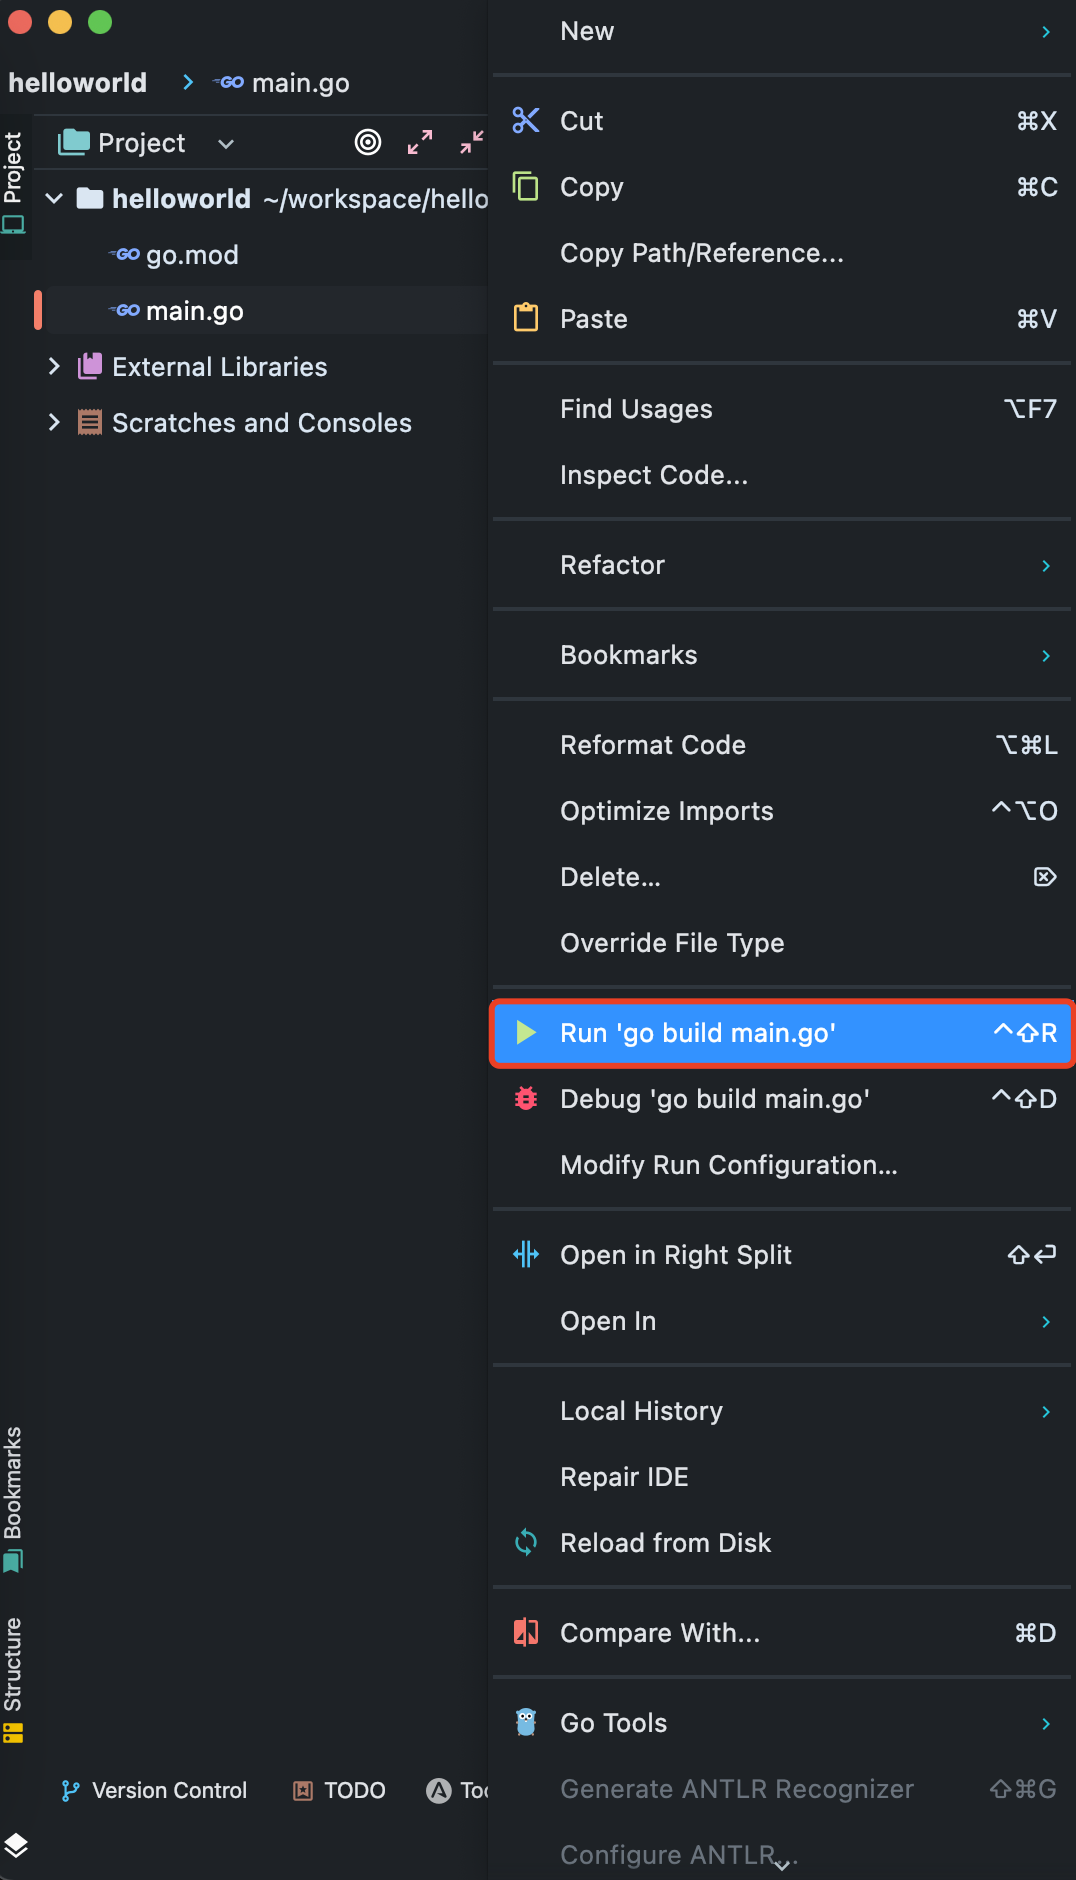Click the Expand All arrows icon
This screenshot has height=1880, width=1076.
[x=420, y=143]
